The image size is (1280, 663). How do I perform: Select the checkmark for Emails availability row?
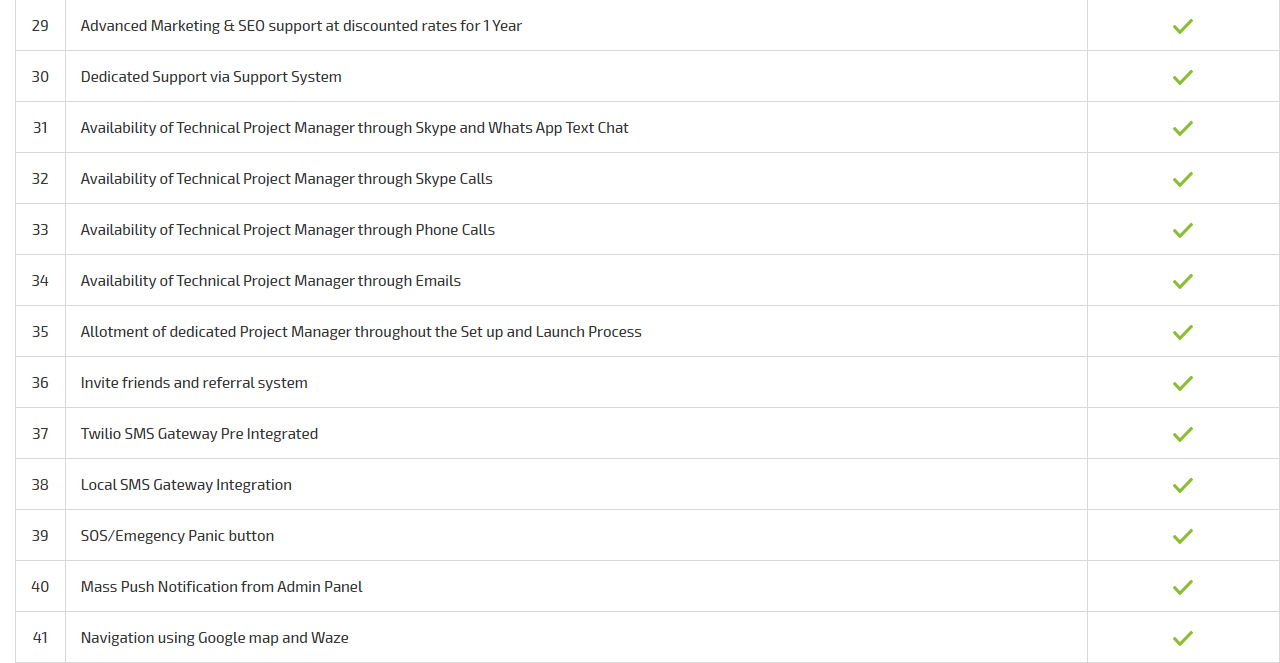pyautogui.click(x=1183, y=281)
